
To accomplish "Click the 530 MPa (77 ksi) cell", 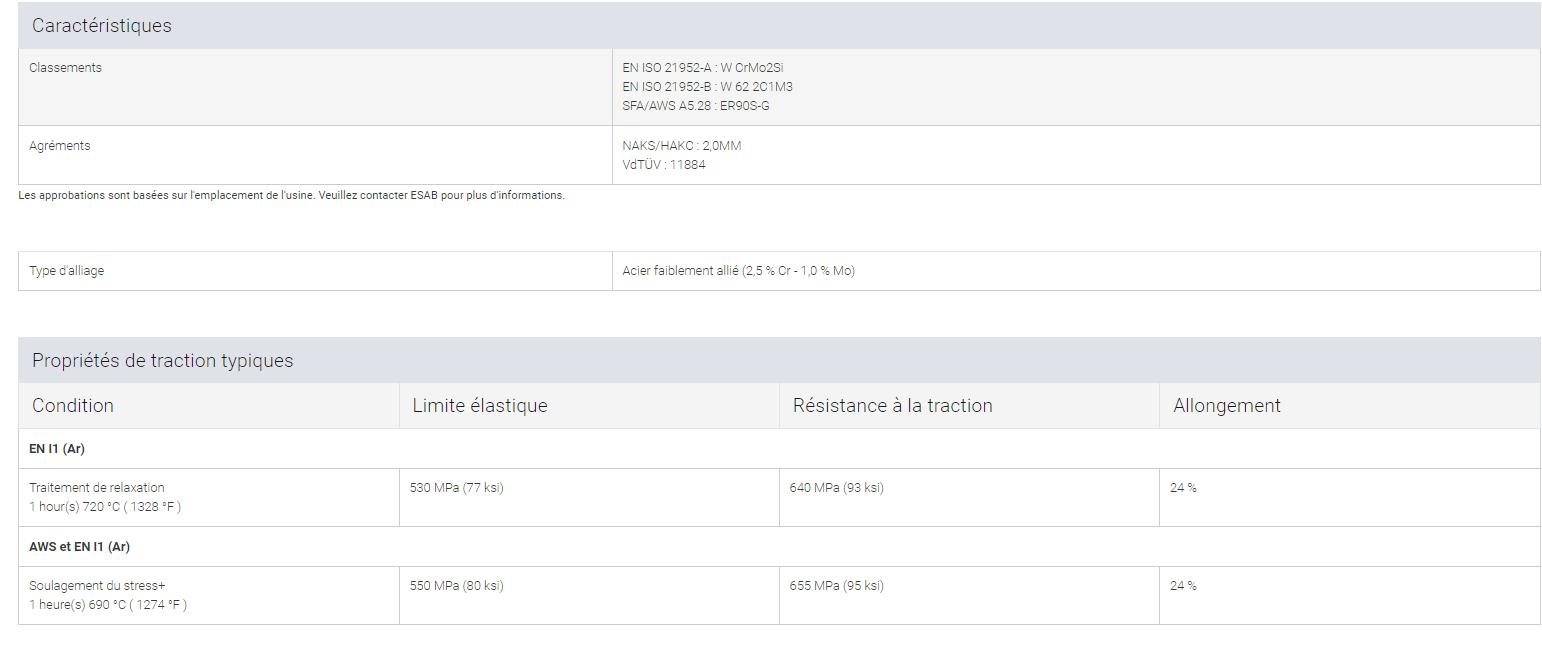I will [456, 488].
